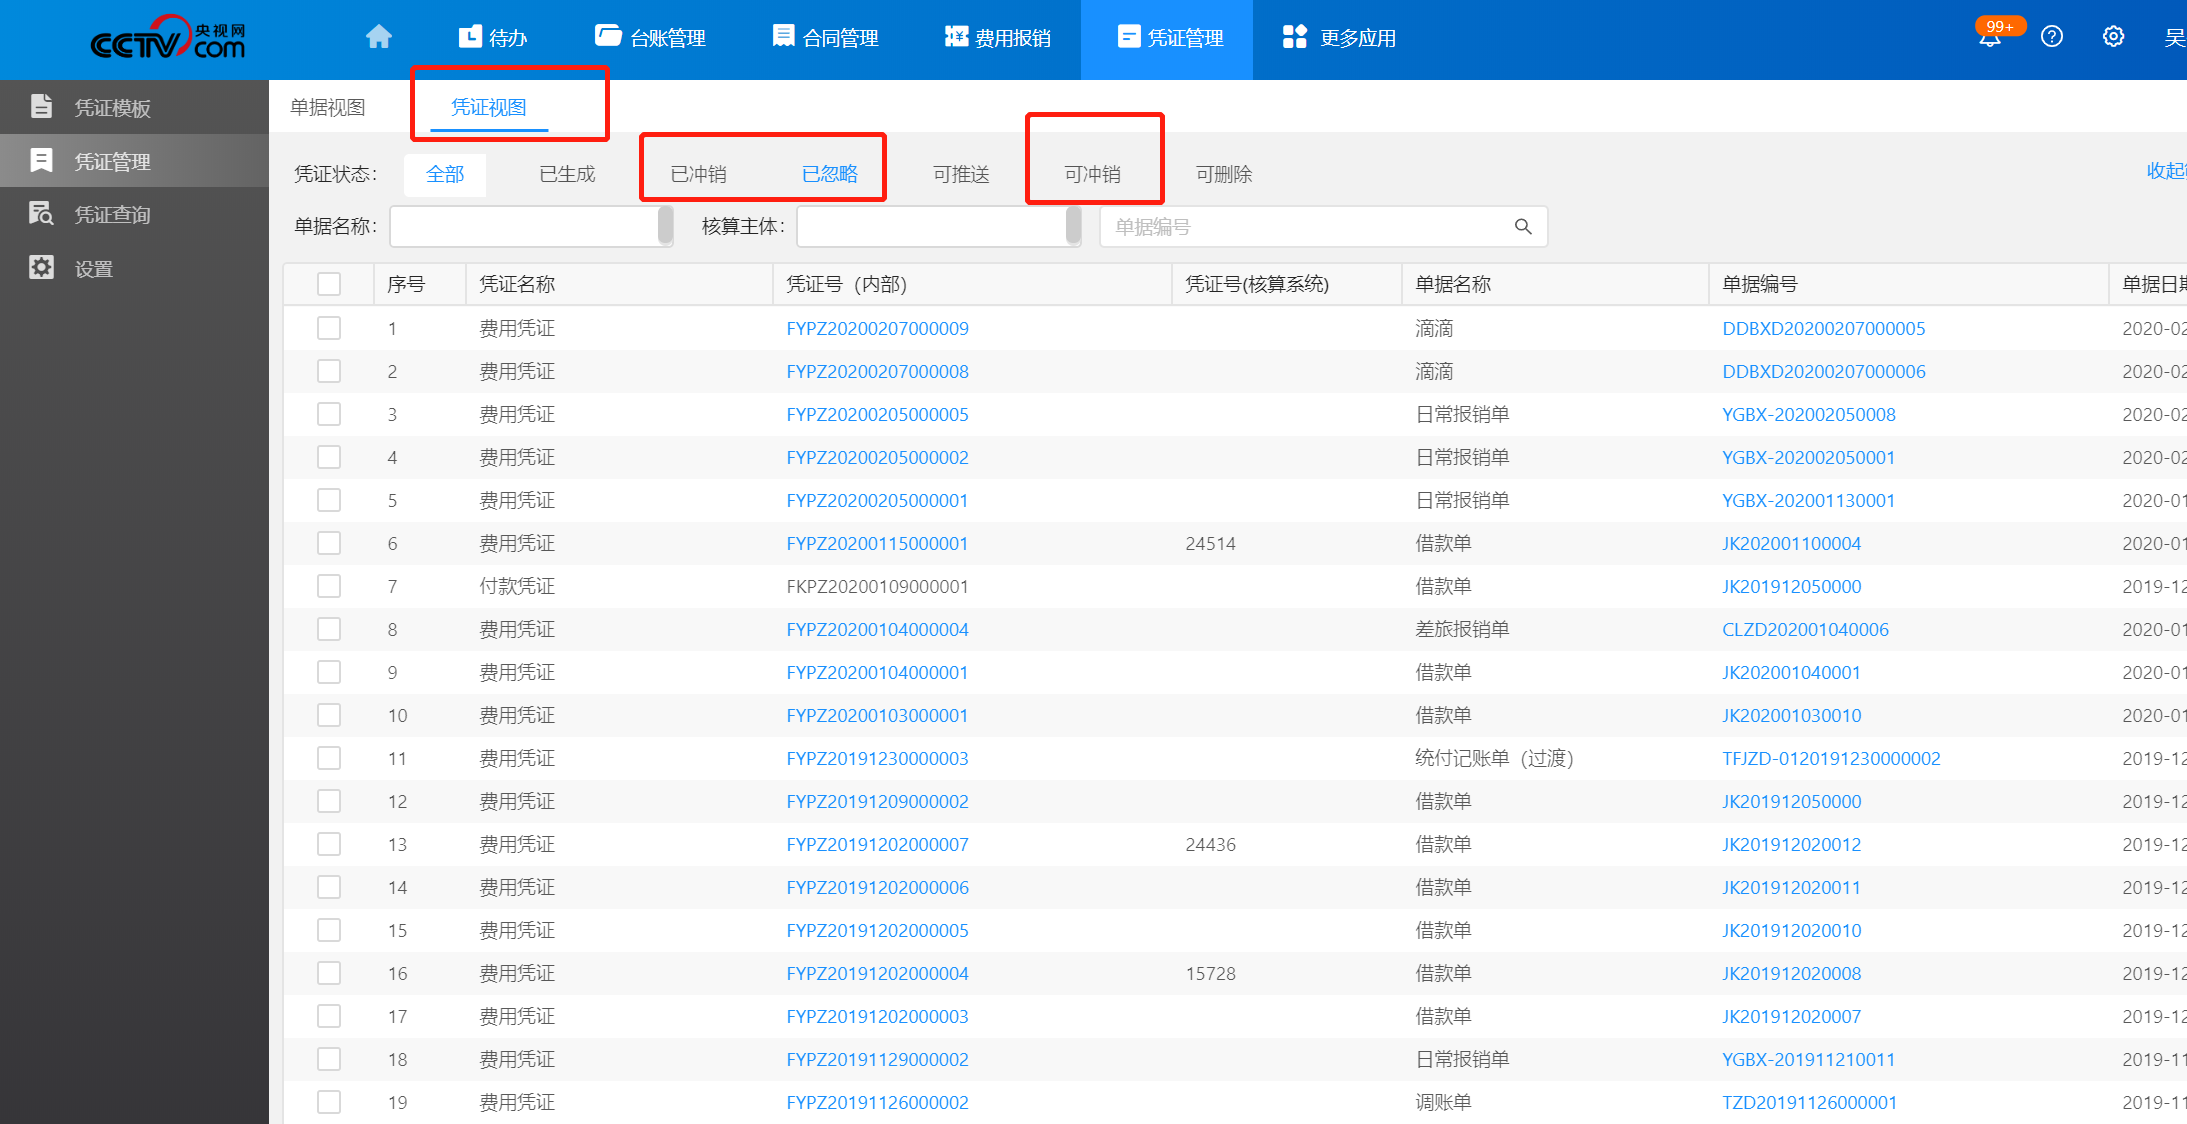This screenshot has width=2187, height=1124.
Task: Click the 凭证模板 sidebar icon
Action: [41, 106]
